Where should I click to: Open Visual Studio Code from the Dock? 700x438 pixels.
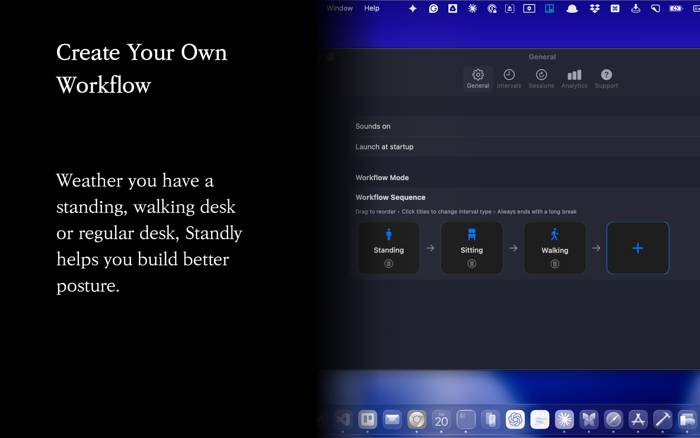click(343, 420)
